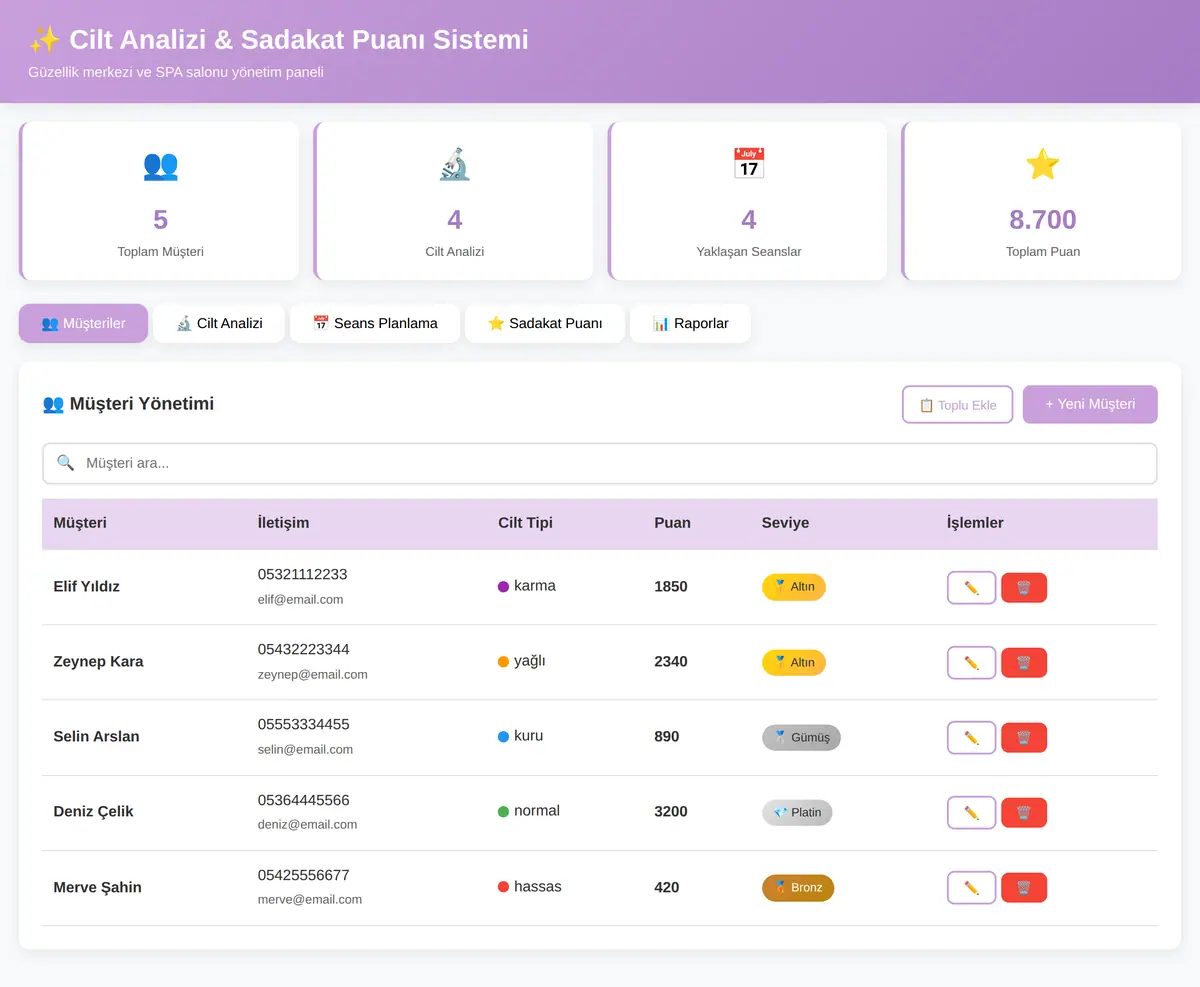Edit Deniz Çelik's customer record
The height and width of the screenshot is (987, 1200).
tap(971, 813)
